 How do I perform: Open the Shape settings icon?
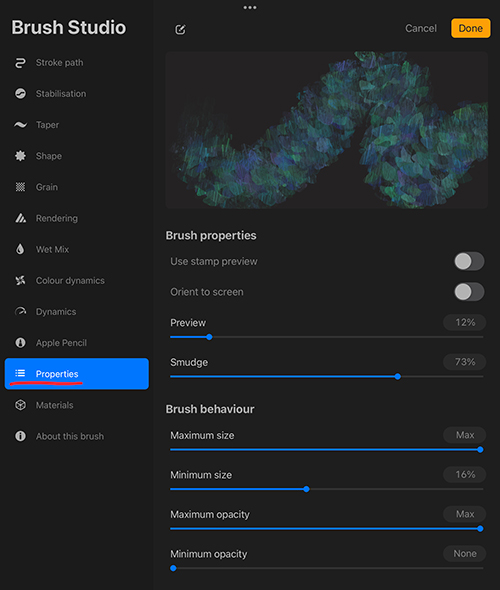coord(20,156)
